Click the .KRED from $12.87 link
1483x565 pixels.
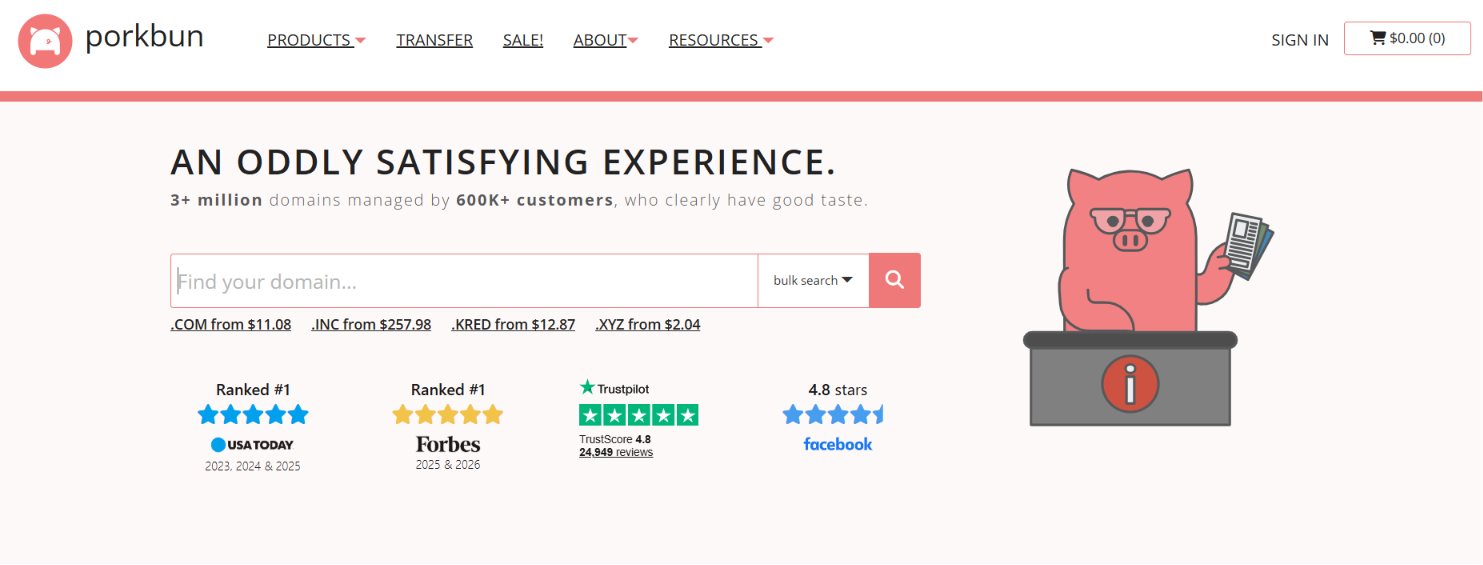click(513, 324)
